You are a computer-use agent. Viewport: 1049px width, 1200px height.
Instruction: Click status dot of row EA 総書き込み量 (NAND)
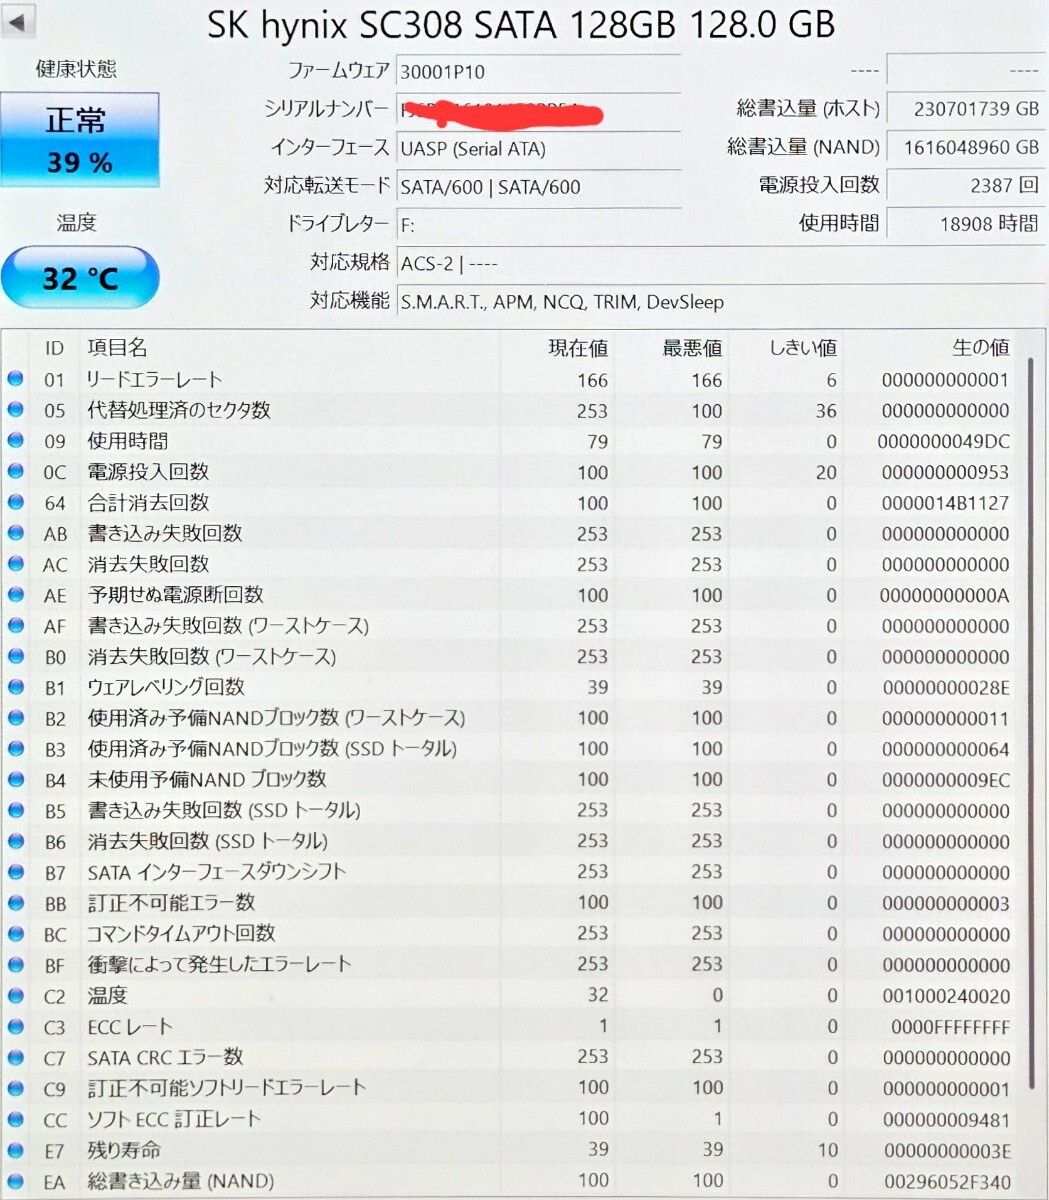(15, 1181)
